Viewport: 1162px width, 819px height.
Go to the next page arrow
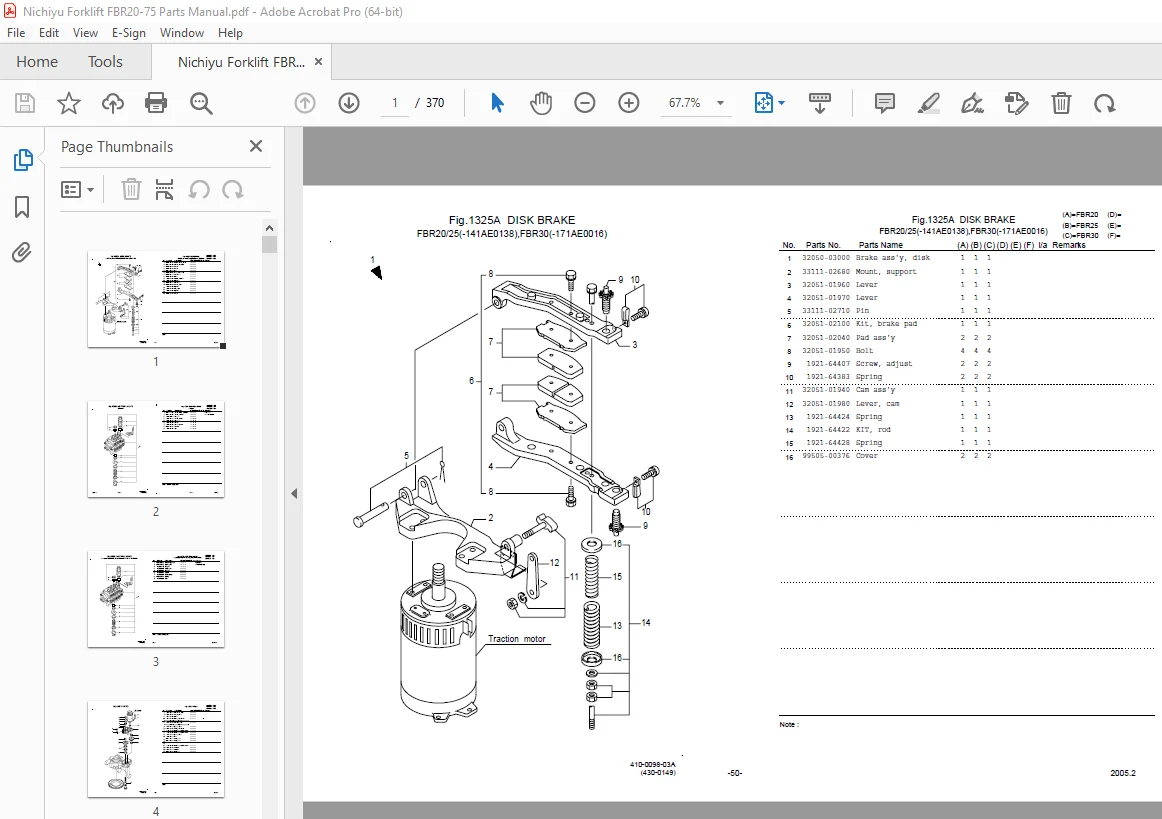(x=349, y=103)
